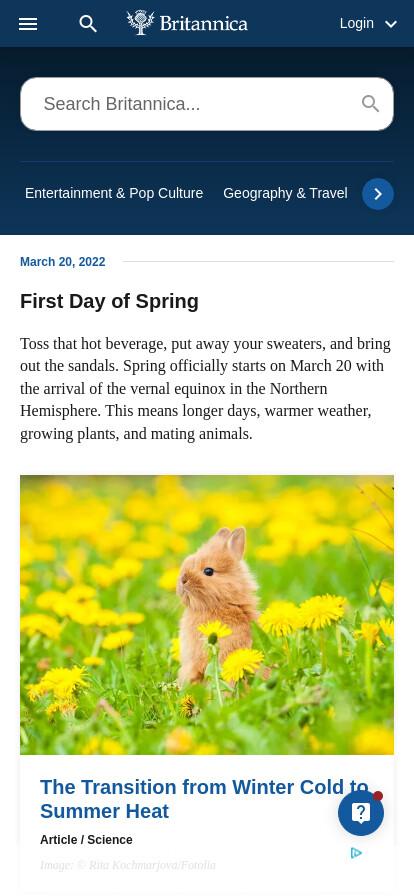Open the help question-mark chat bubble
This screenshot has height=896, width=414.
[x=361, y=813]
